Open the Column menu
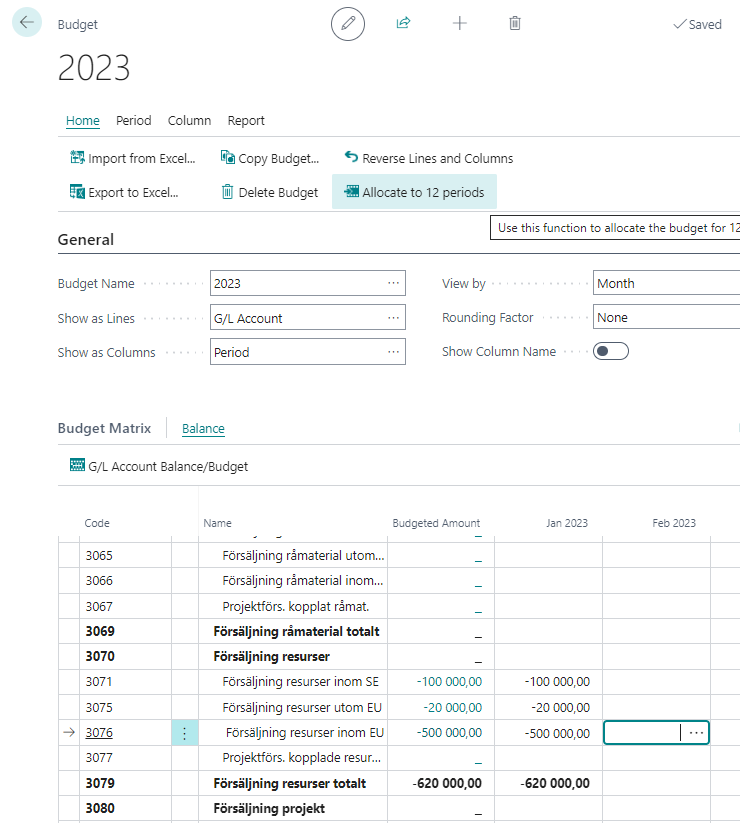The image size is (740, 823). point(189,121)
